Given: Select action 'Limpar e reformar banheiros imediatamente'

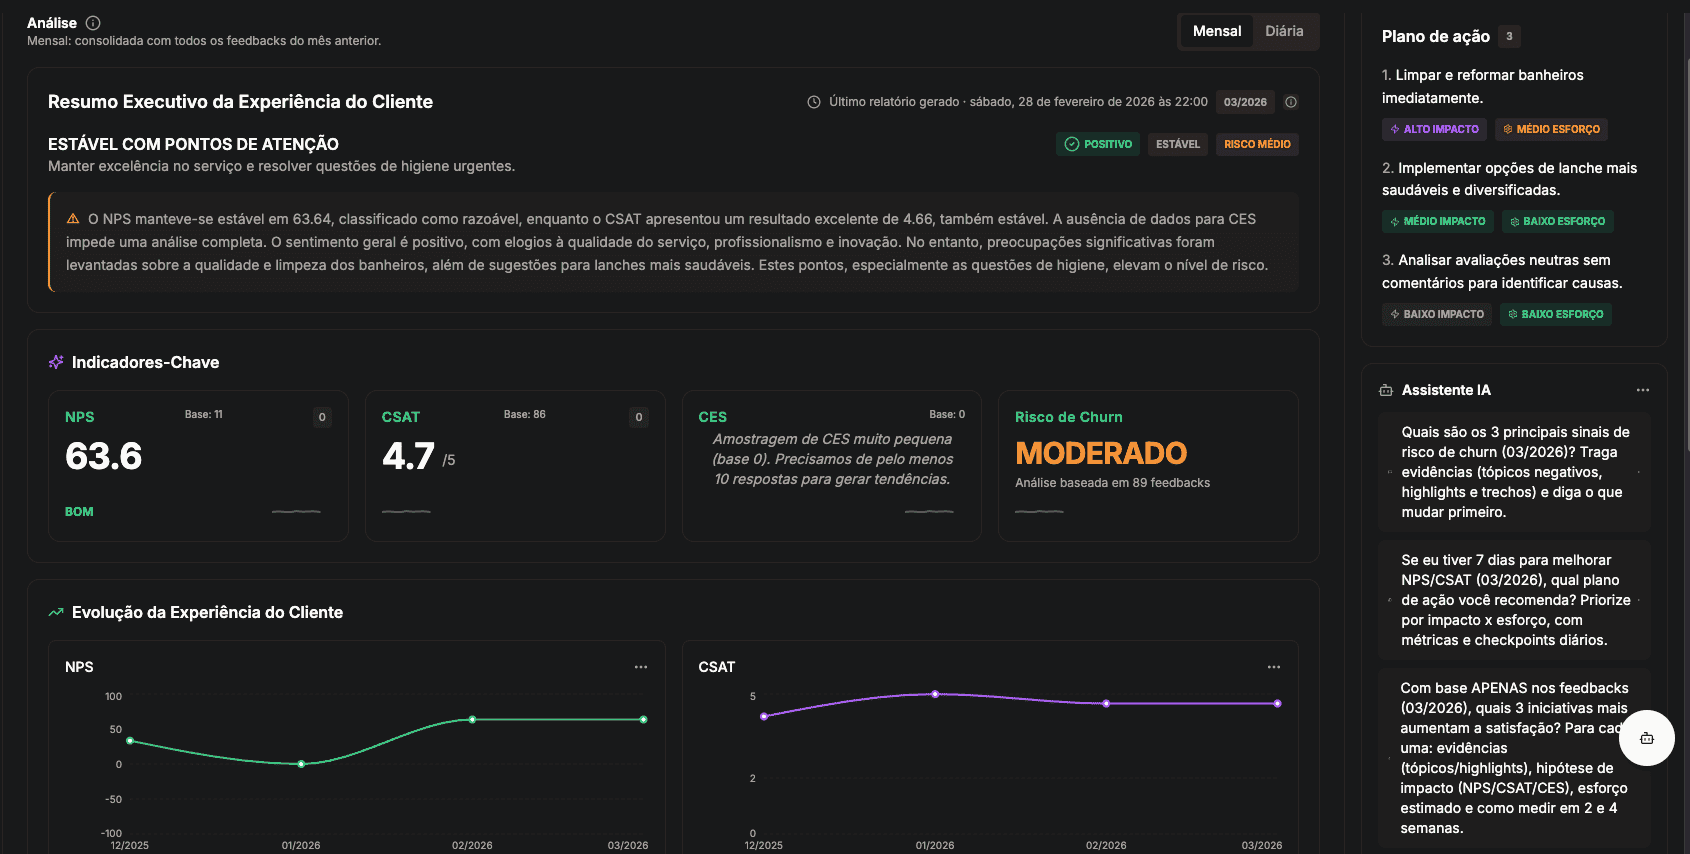Looking at the screenshot, I should (1482, 87).
